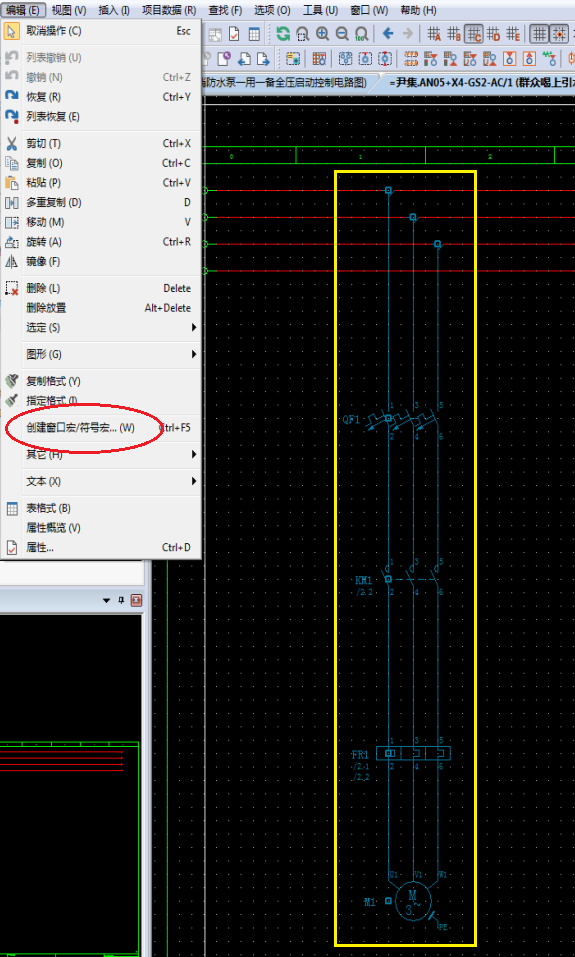
Task: Toggle grid size A
Action: click(434, 34)
